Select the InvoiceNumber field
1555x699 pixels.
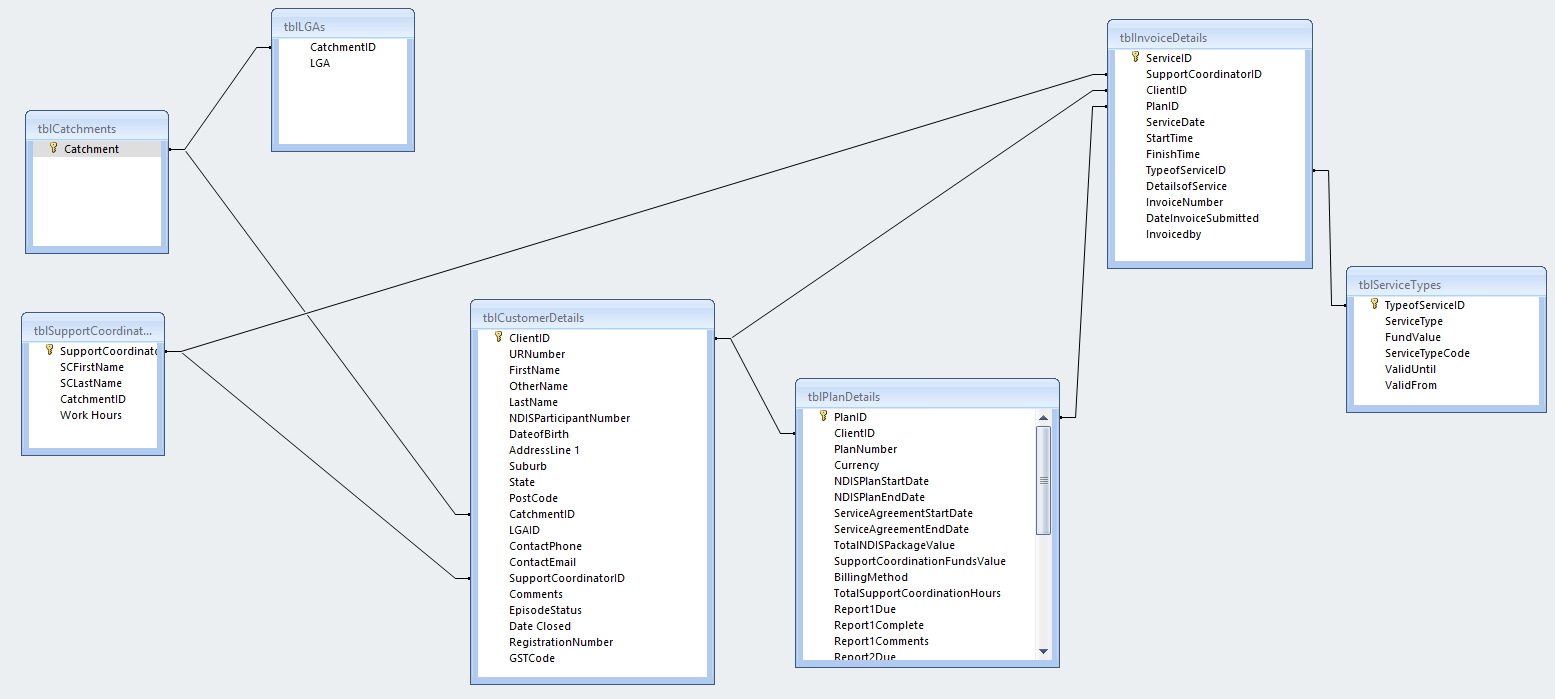point(1184,202)
